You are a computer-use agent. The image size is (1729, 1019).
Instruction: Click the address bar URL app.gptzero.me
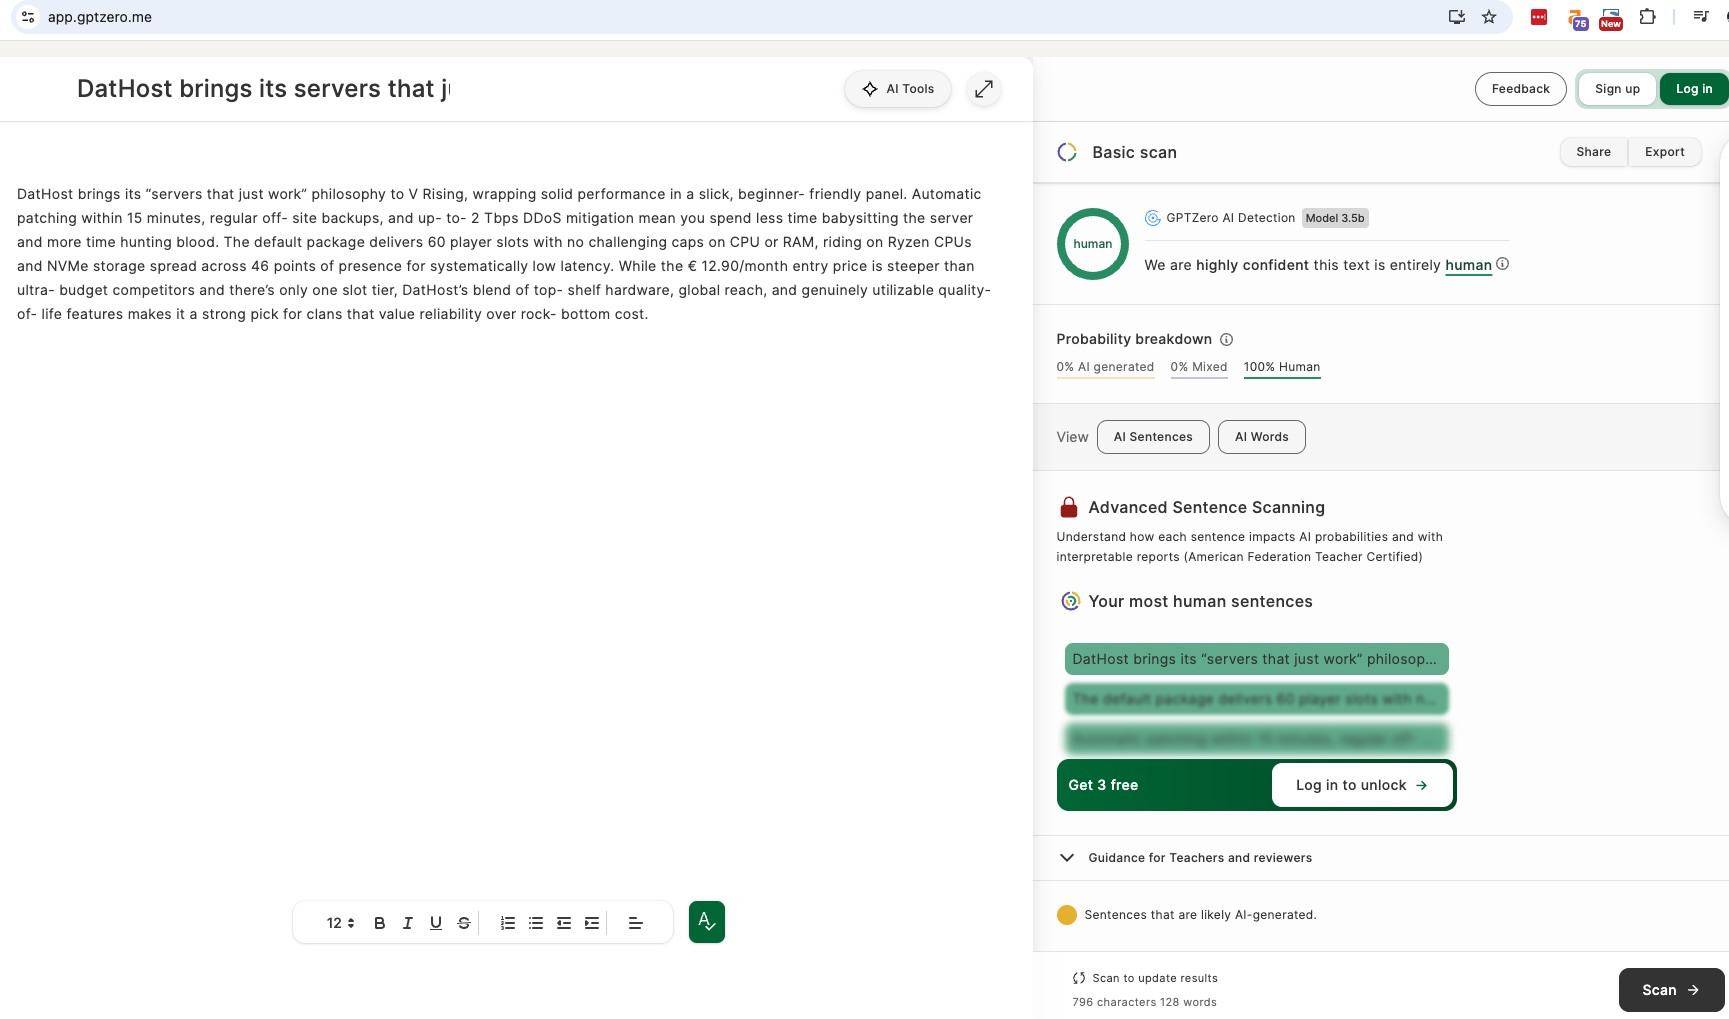[100, 17]
